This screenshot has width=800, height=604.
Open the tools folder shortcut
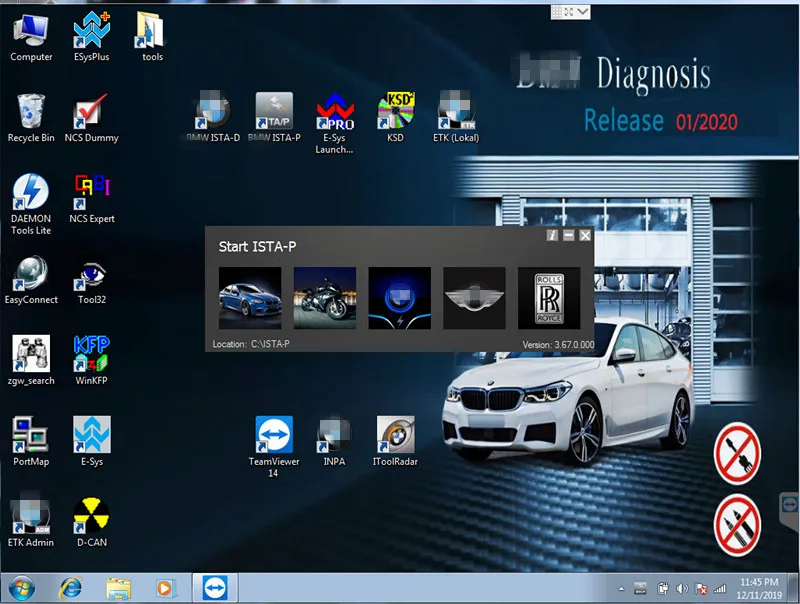coord(152,38)
